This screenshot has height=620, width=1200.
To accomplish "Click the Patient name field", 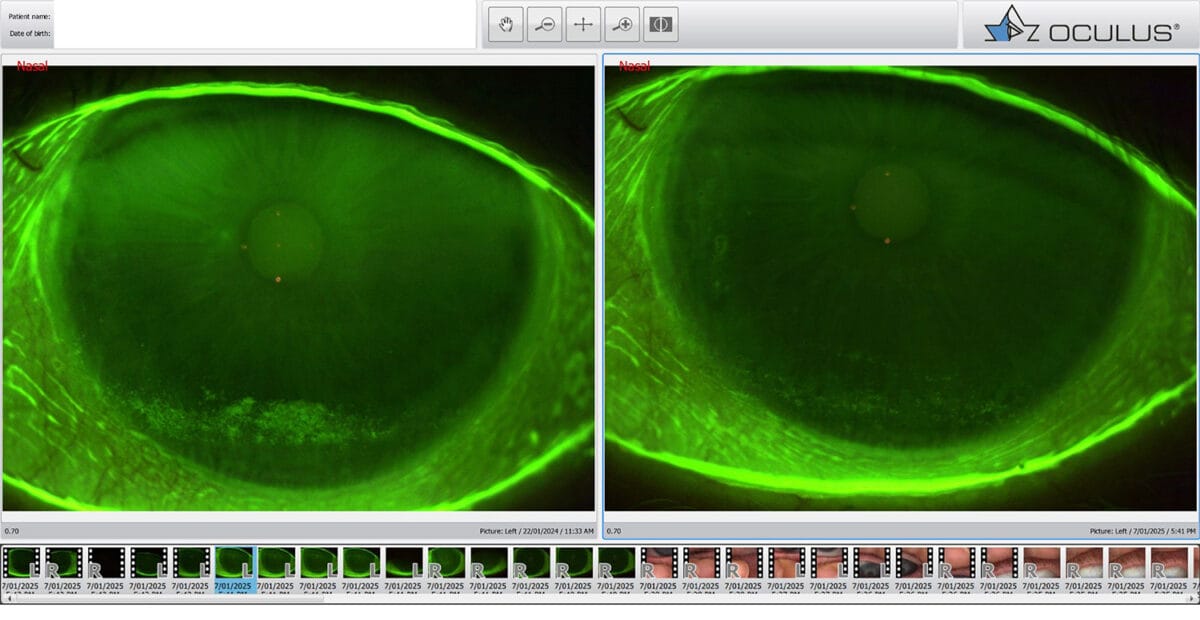I will click(x=264, y=15).
